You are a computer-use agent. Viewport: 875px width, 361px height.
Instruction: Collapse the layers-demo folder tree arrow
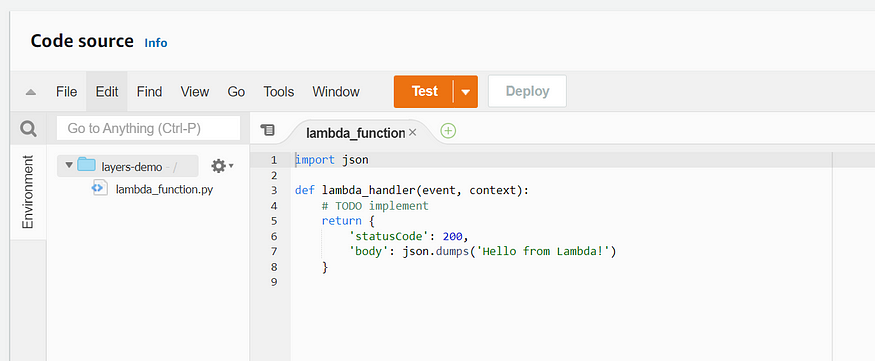click(x=69, y=165)
